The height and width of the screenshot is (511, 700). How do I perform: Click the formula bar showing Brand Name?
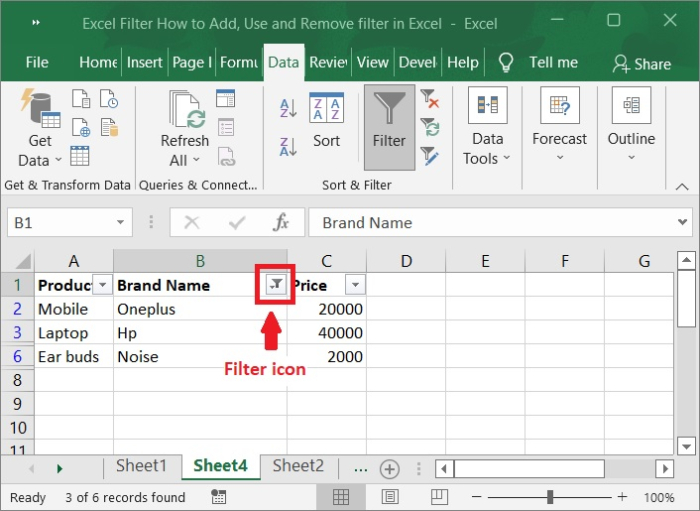[x=491, y=222]
